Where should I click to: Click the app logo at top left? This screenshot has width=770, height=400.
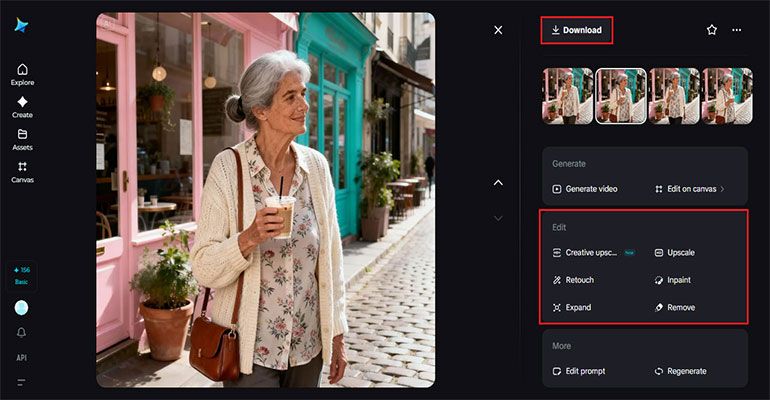(x=22, y=26)
